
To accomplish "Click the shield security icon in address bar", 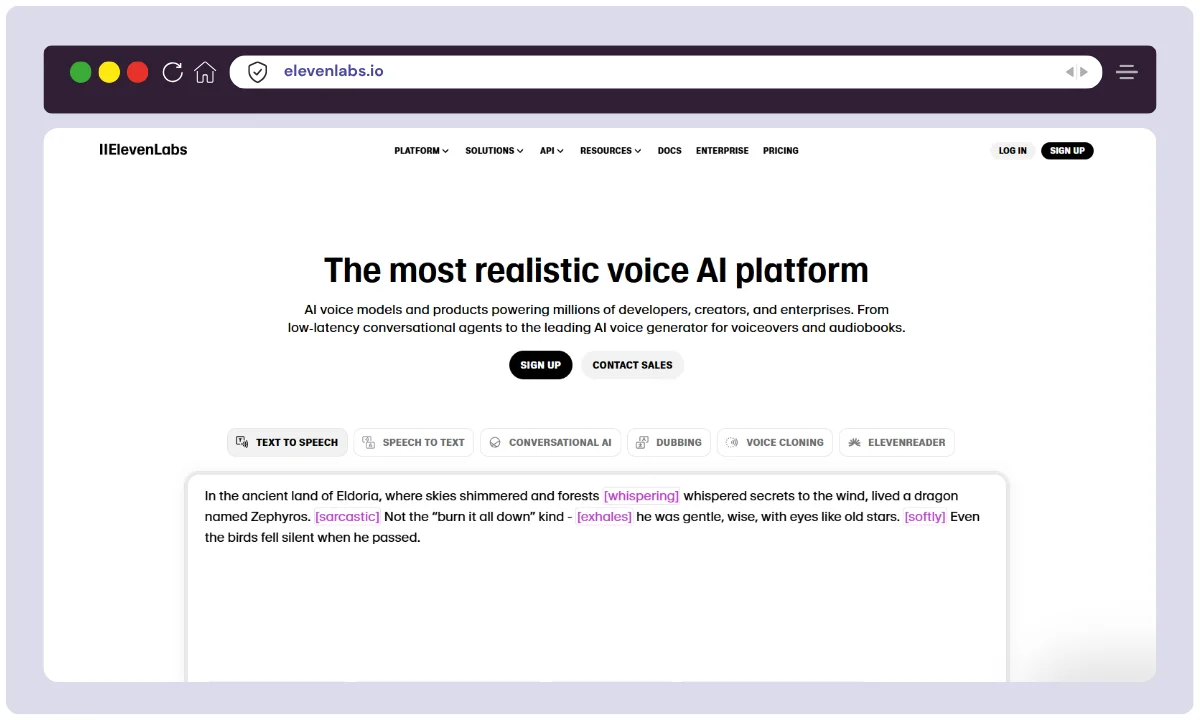I will click(x=257, y=72).
